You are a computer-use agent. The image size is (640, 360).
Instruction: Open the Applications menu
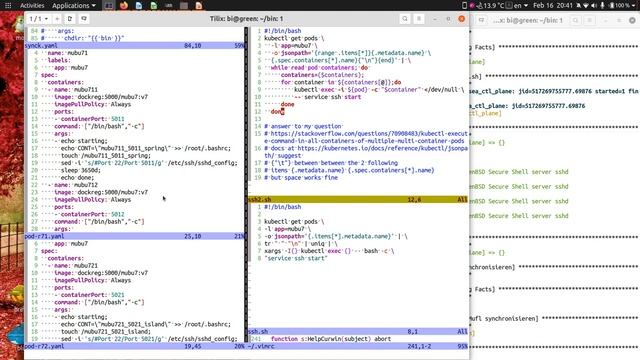click(73, 5)
